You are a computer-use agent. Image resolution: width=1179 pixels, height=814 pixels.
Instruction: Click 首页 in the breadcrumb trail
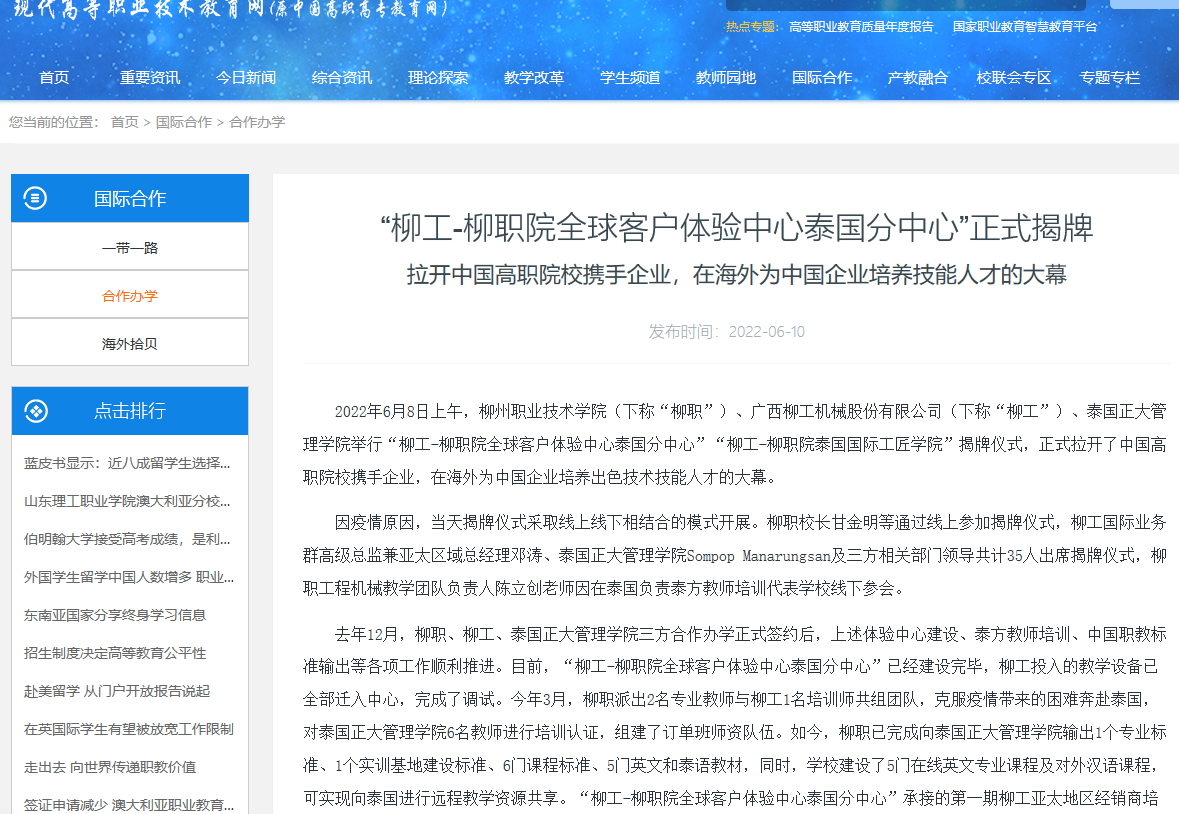pyautogui.click(x=125, y=122)
